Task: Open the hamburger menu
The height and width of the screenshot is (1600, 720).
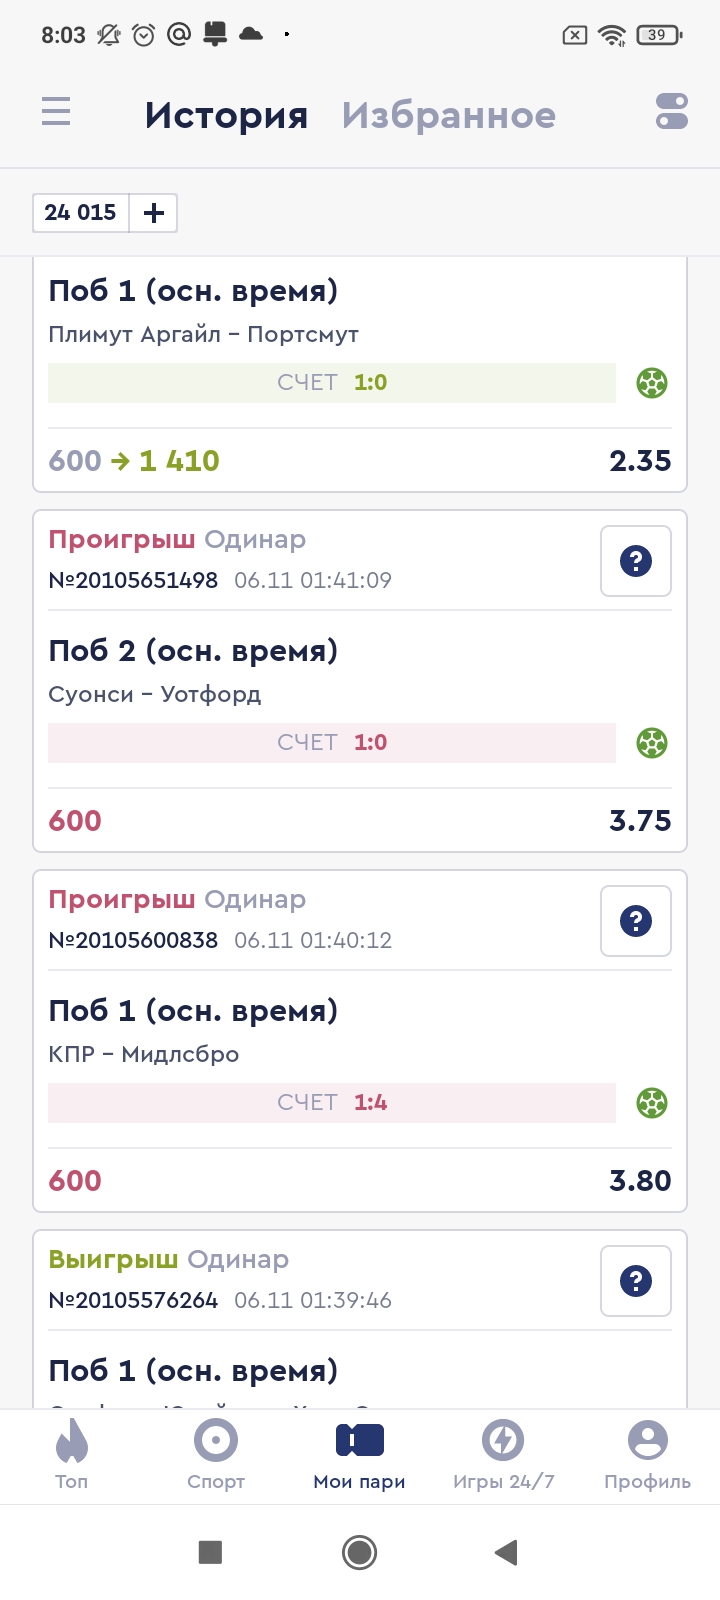Action: (x=56, y=111)
